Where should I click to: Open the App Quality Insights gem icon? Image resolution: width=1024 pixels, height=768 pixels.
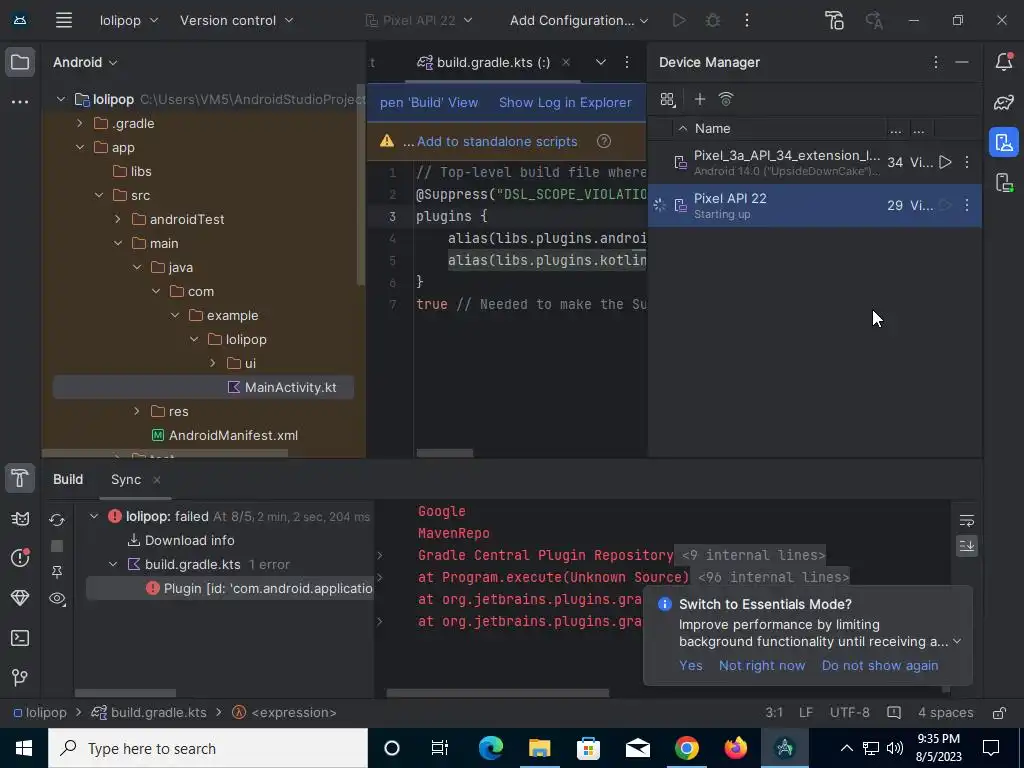pos(20,598)
